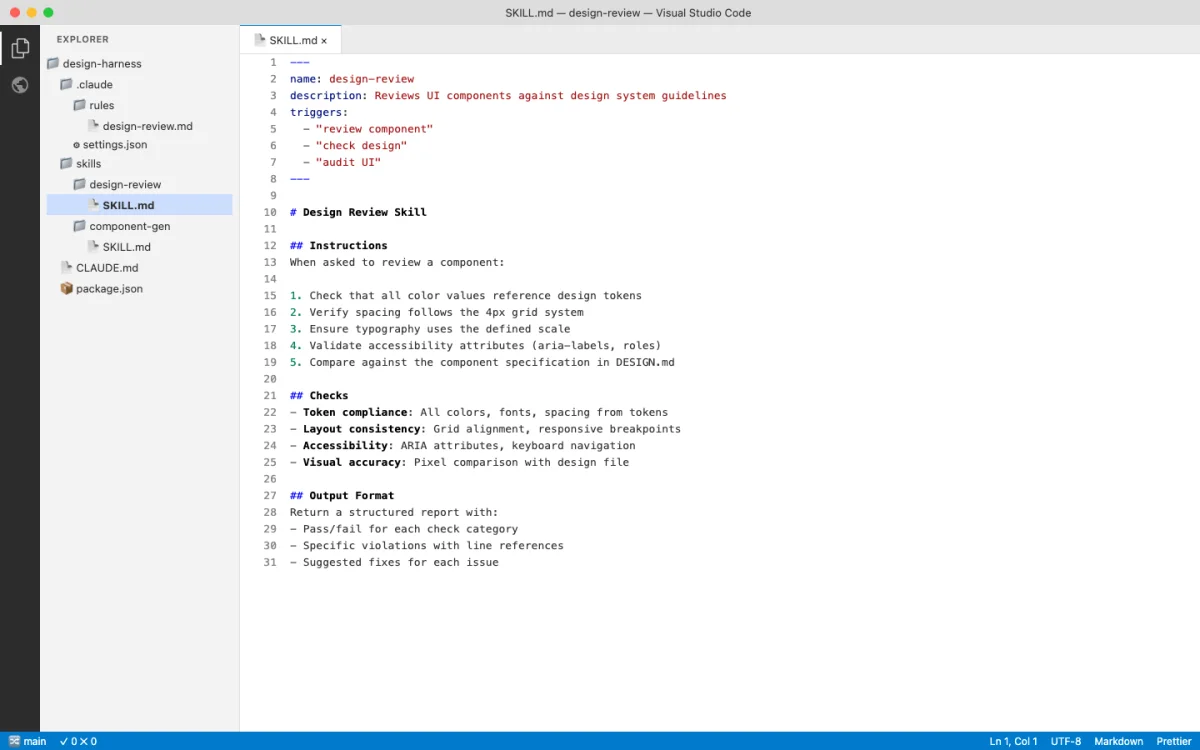This screenshot has width=1200, height=750.
Task: Click the 'Layout consistency' bullet
Action: point(485,429)
